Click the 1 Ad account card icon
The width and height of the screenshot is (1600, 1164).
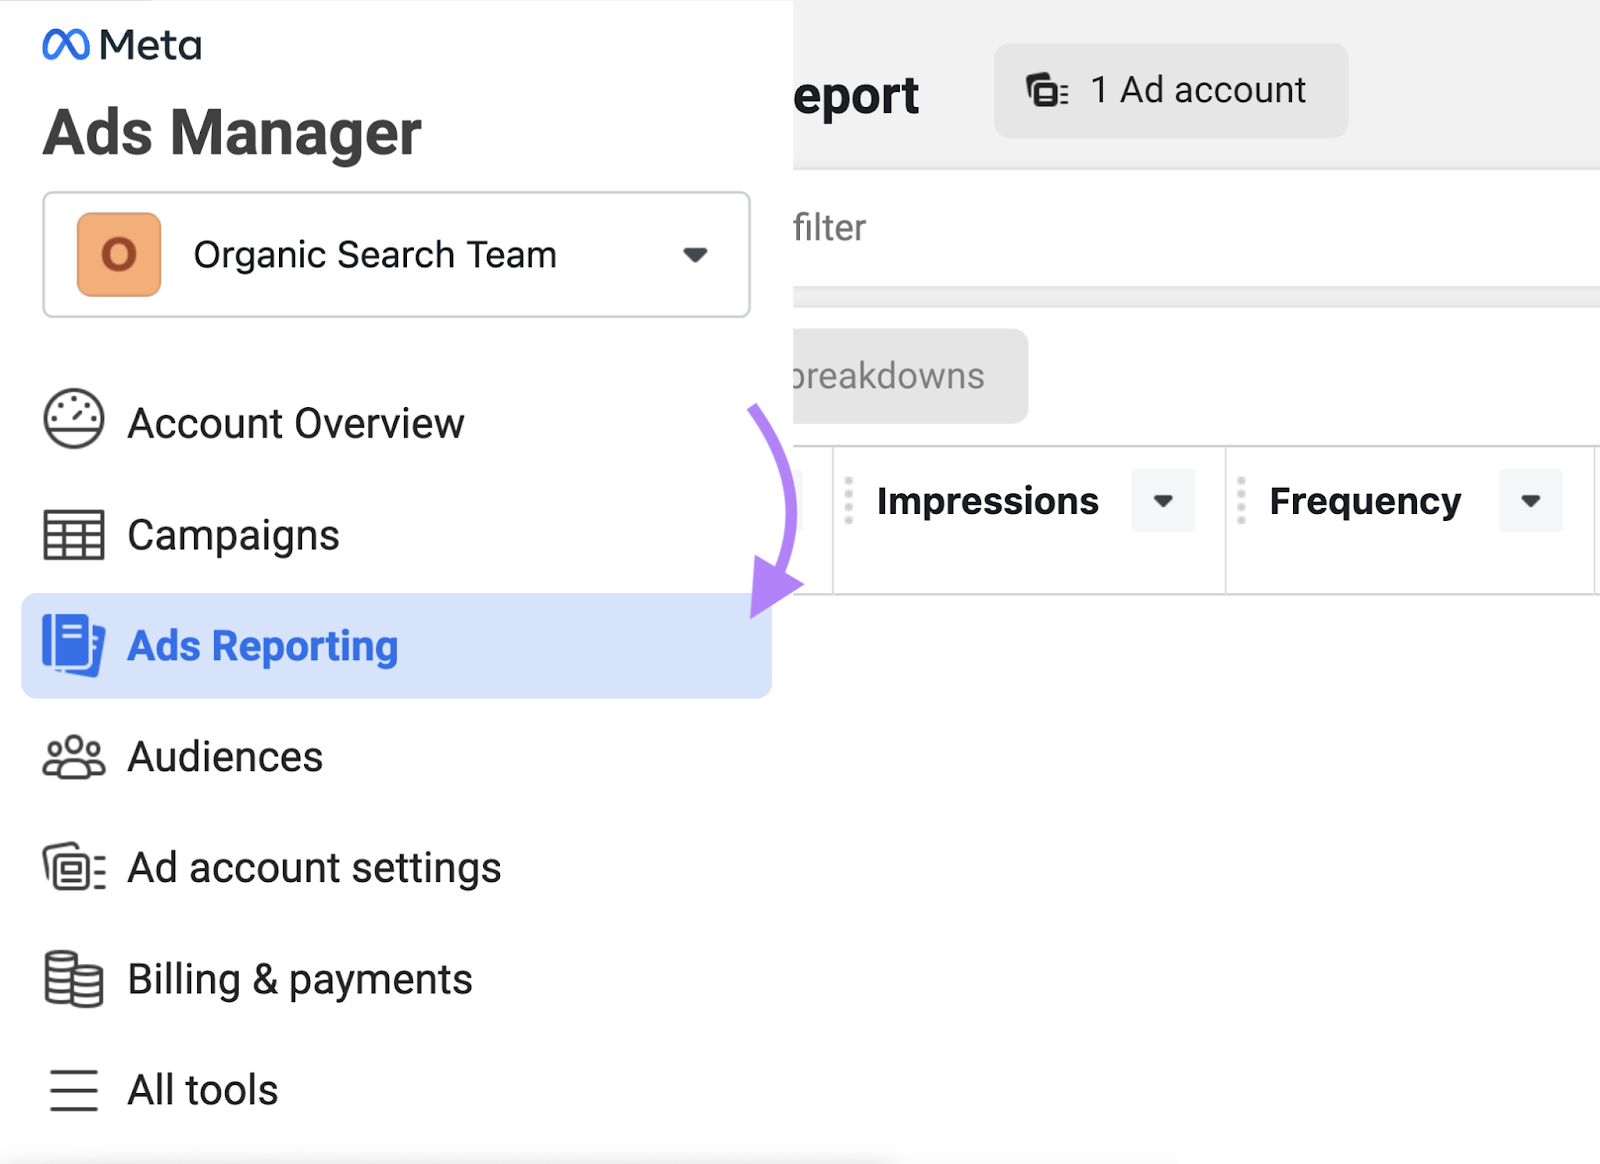[x=1045, y=89]
